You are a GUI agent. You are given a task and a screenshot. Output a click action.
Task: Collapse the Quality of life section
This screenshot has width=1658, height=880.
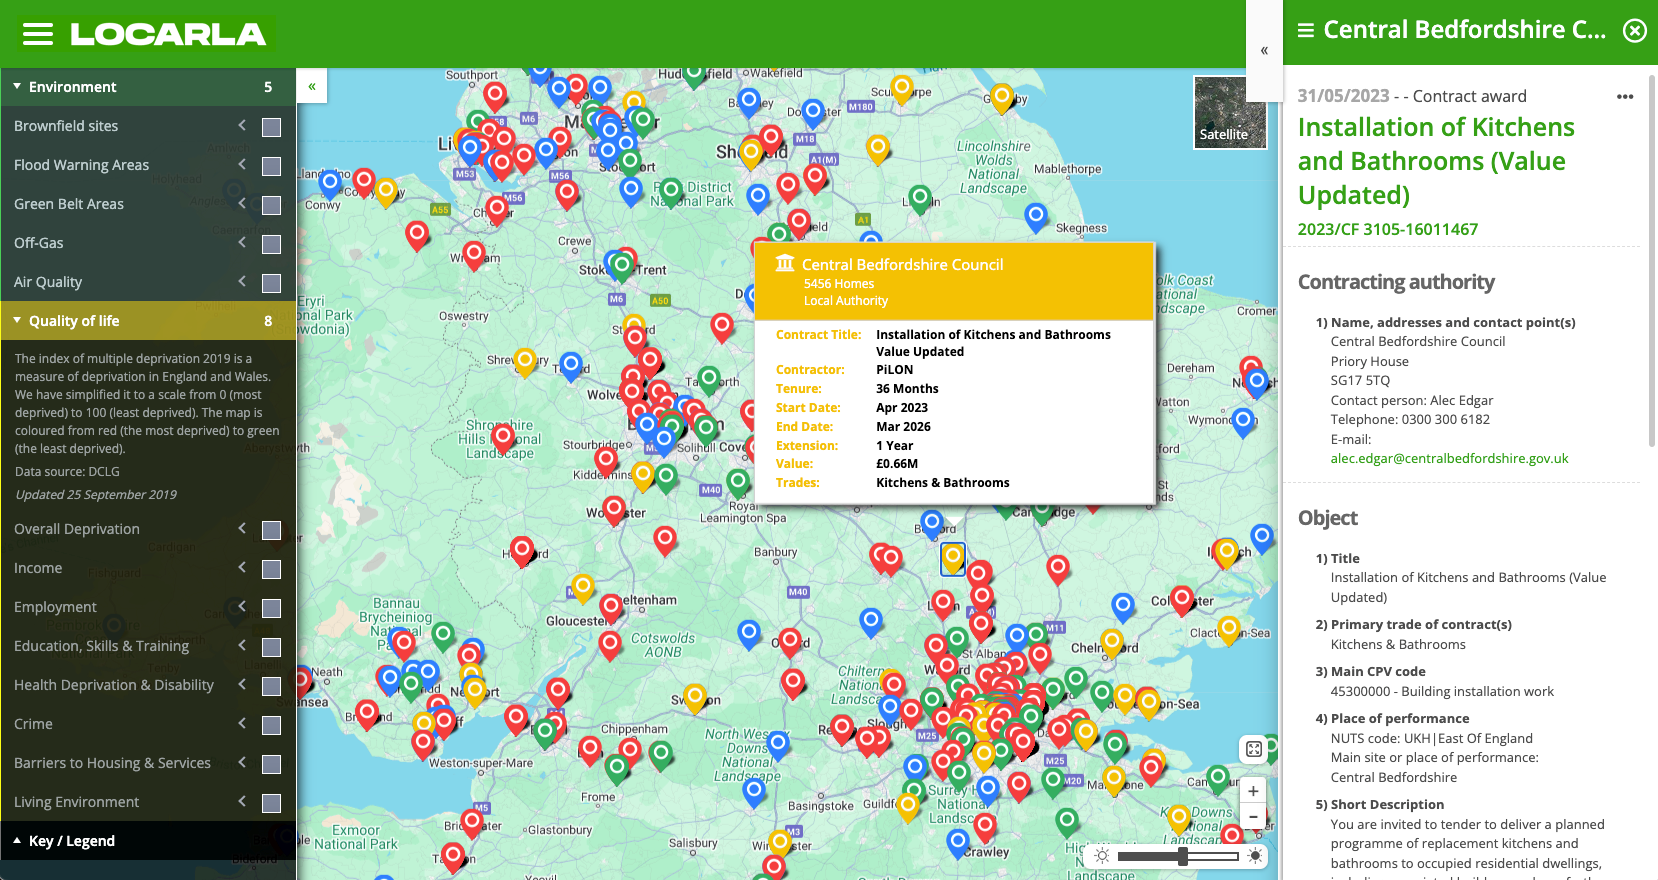coord(148,321)
